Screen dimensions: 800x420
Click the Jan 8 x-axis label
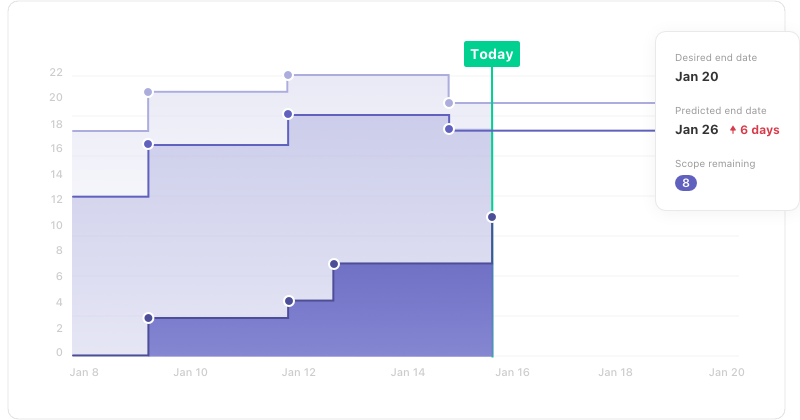coord(84,372)
